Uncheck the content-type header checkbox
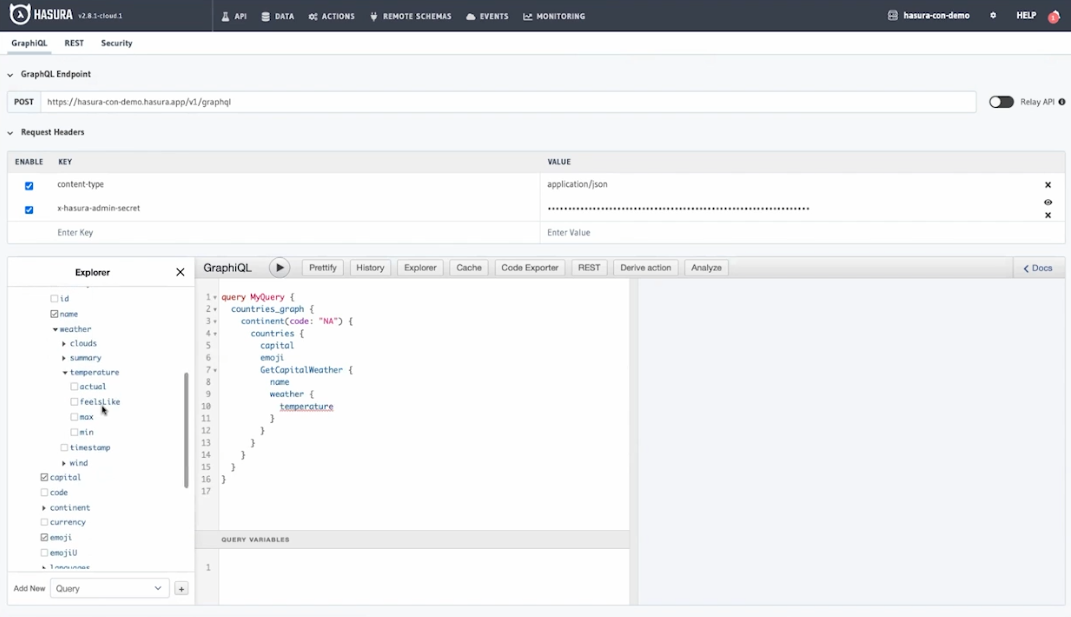The image size is (1071, 617). [29, 186]
